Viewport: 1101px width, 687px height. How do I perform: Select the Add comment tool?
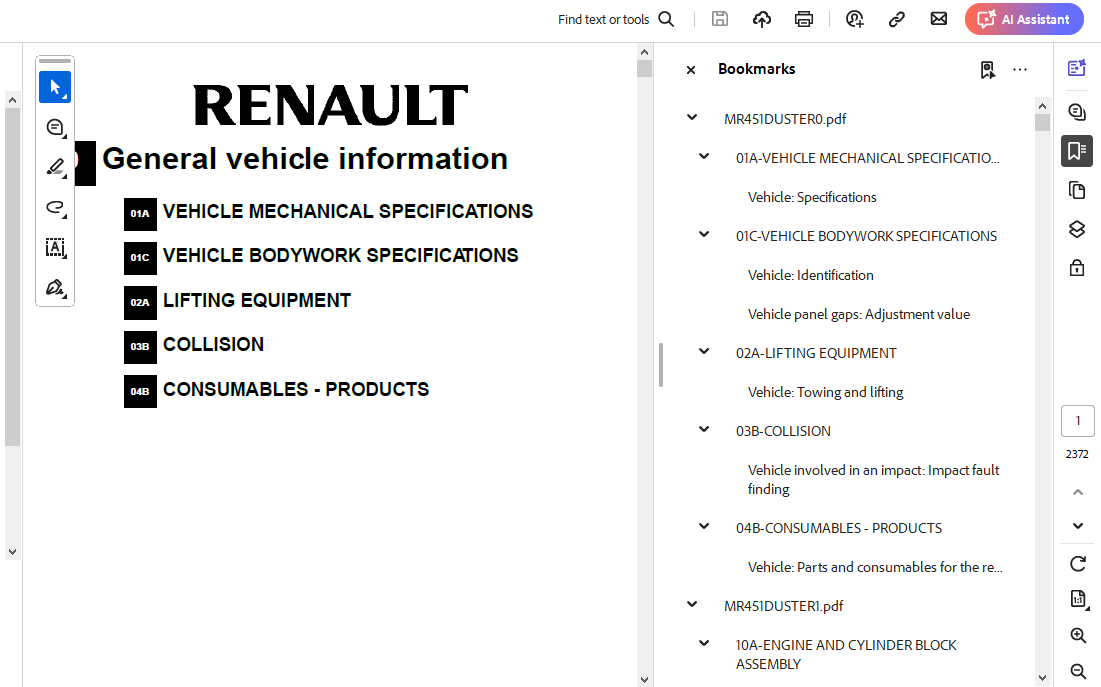55,127
